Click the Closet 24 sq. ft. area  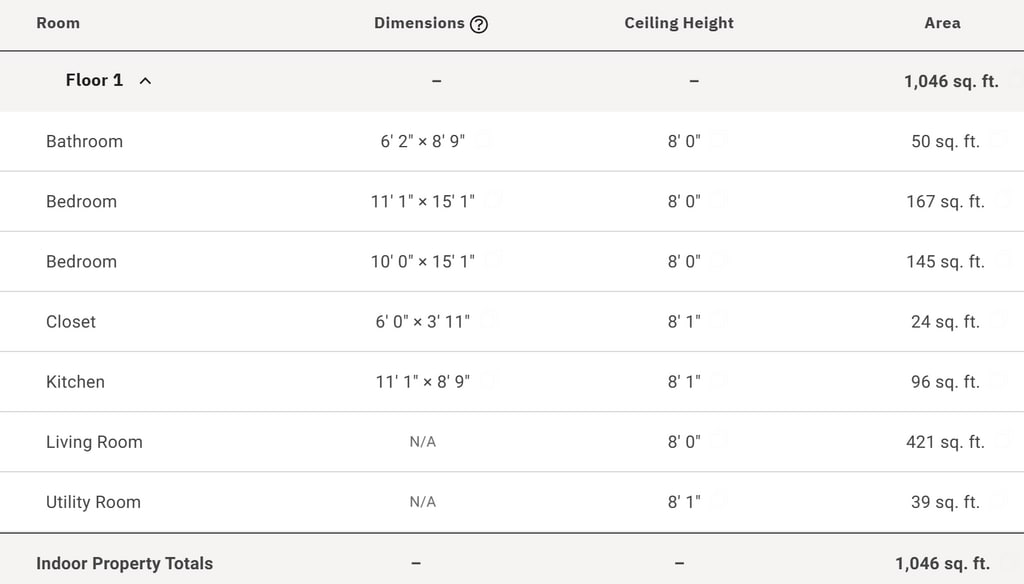point(945,321)
